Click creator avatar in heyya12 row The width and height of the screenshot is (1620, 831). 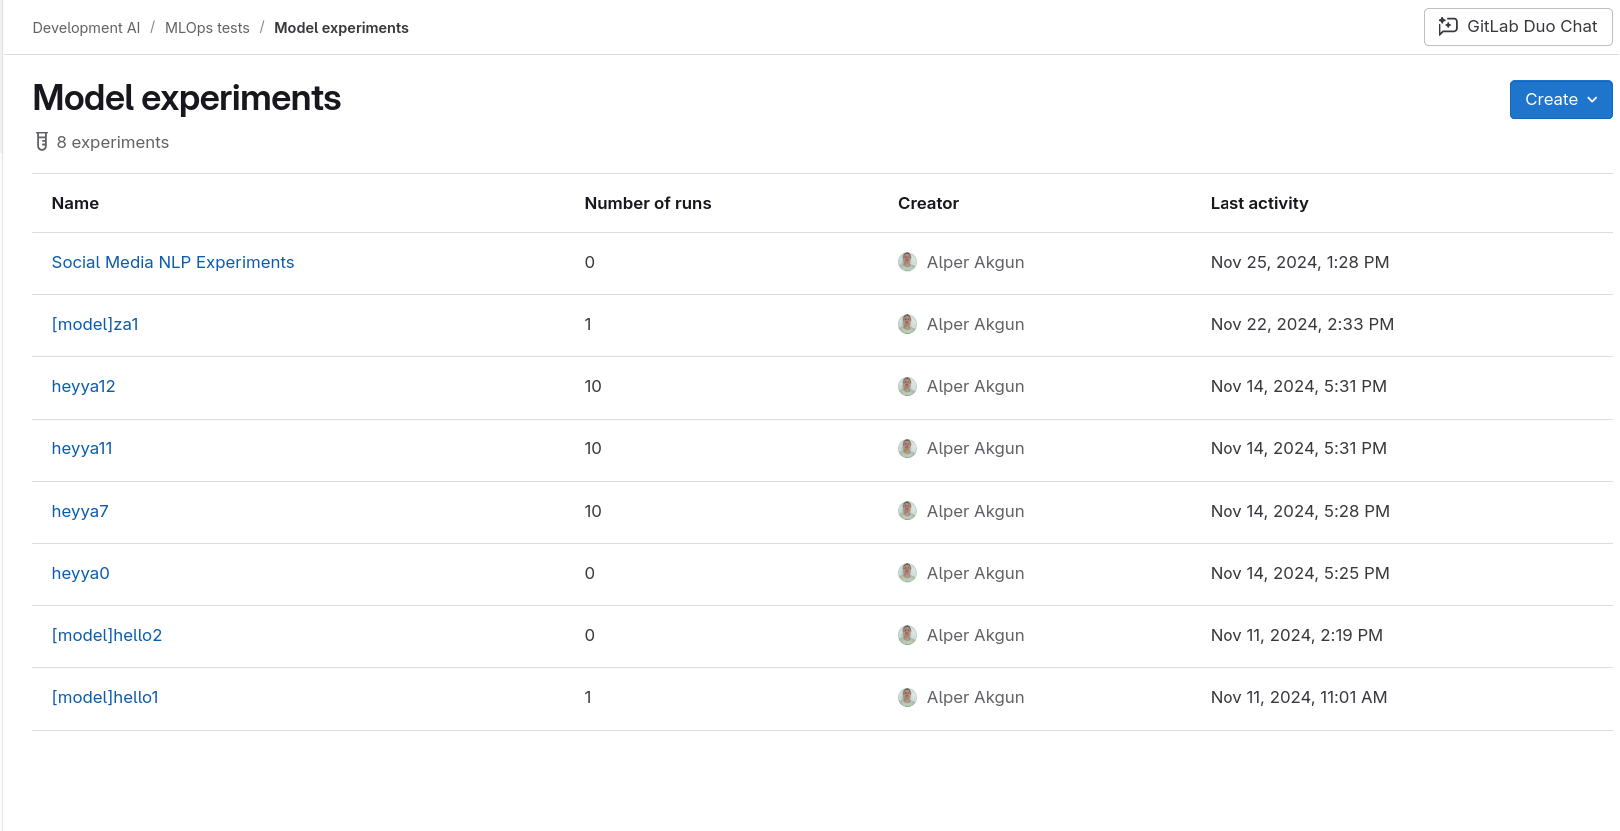[x=907, y=386]
